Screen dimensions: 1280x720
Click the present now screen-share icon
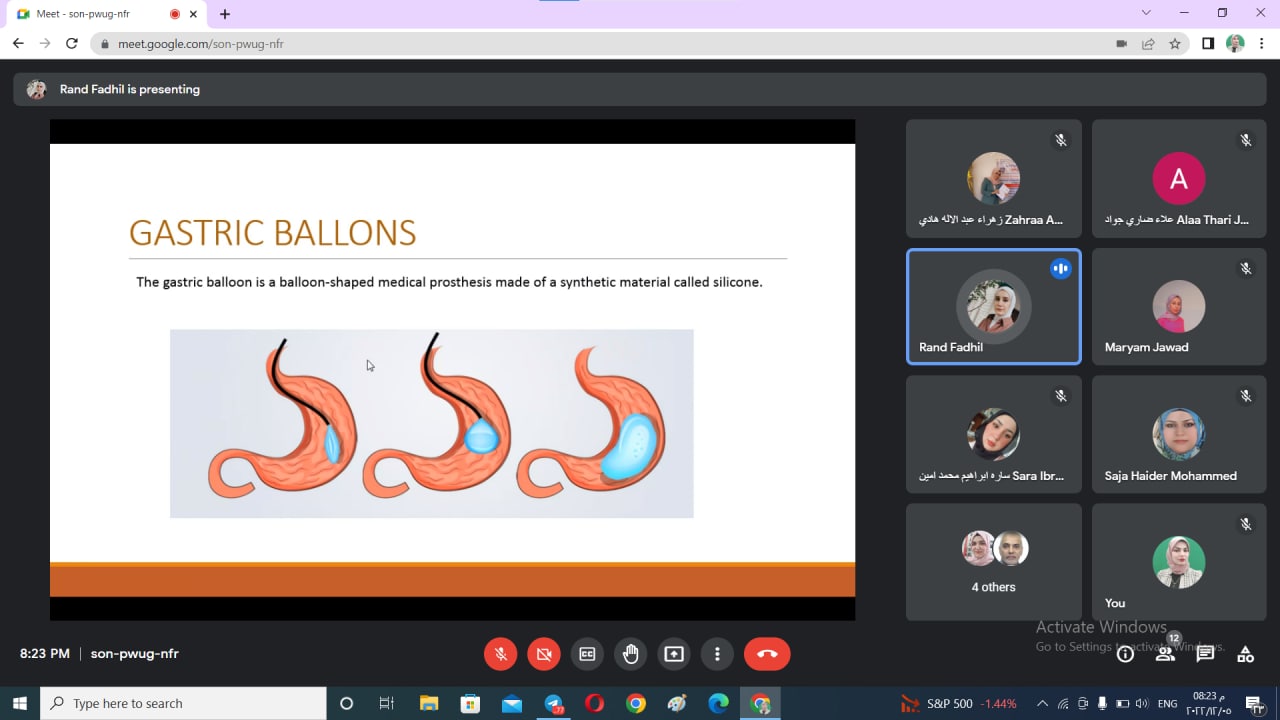click(674, 654)
